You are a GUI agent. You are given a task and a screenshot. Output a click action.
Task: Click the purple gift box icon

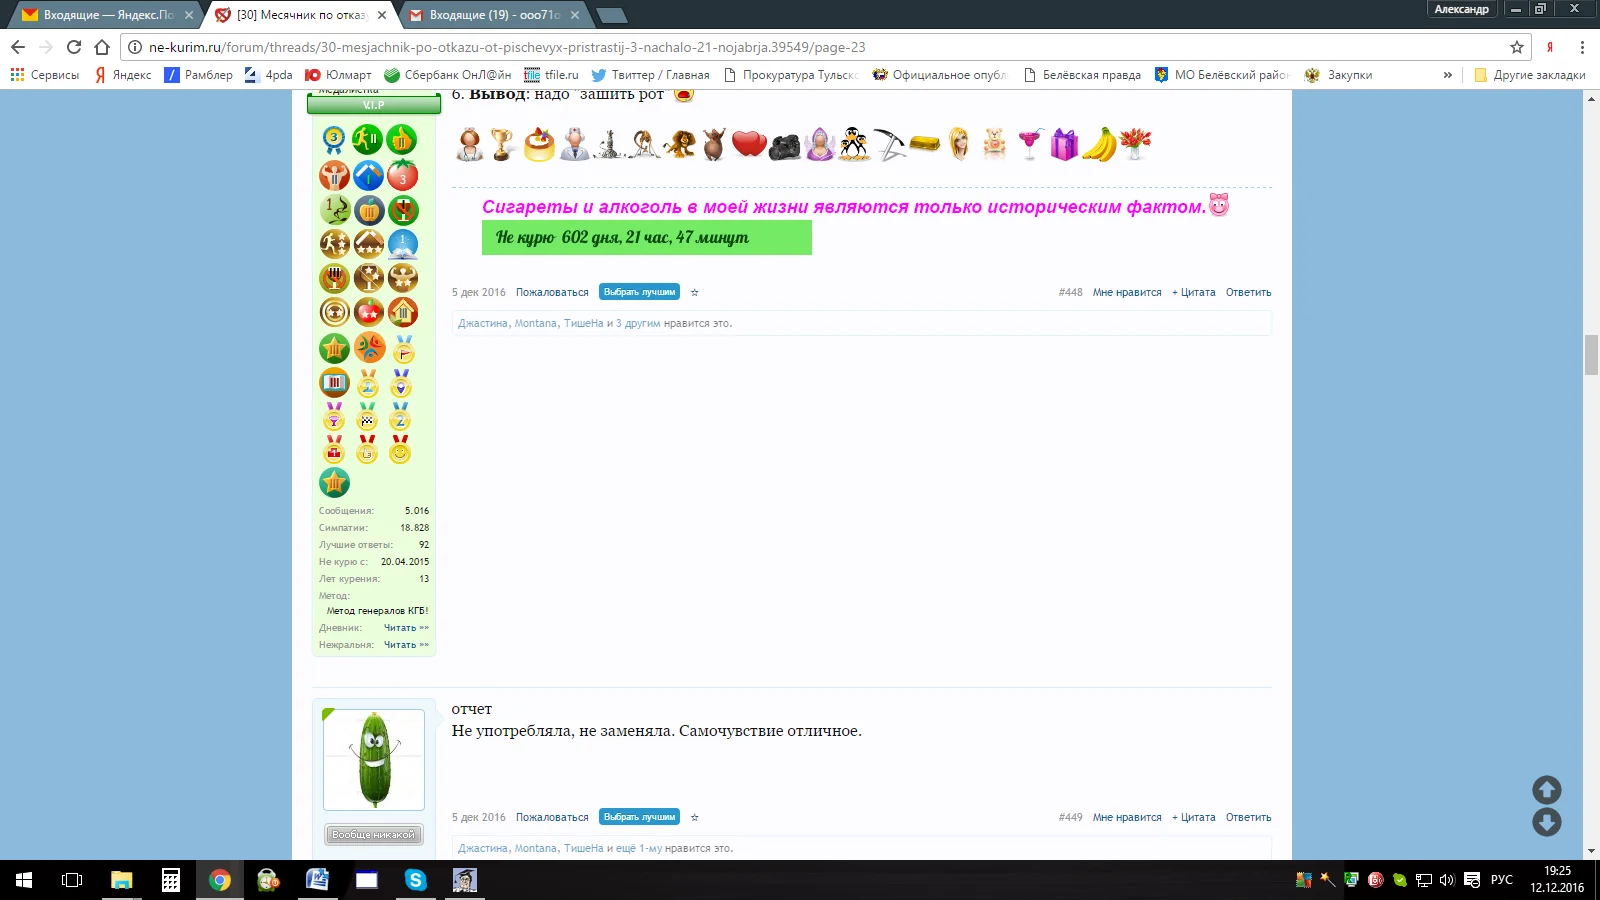pos(1064,145)
